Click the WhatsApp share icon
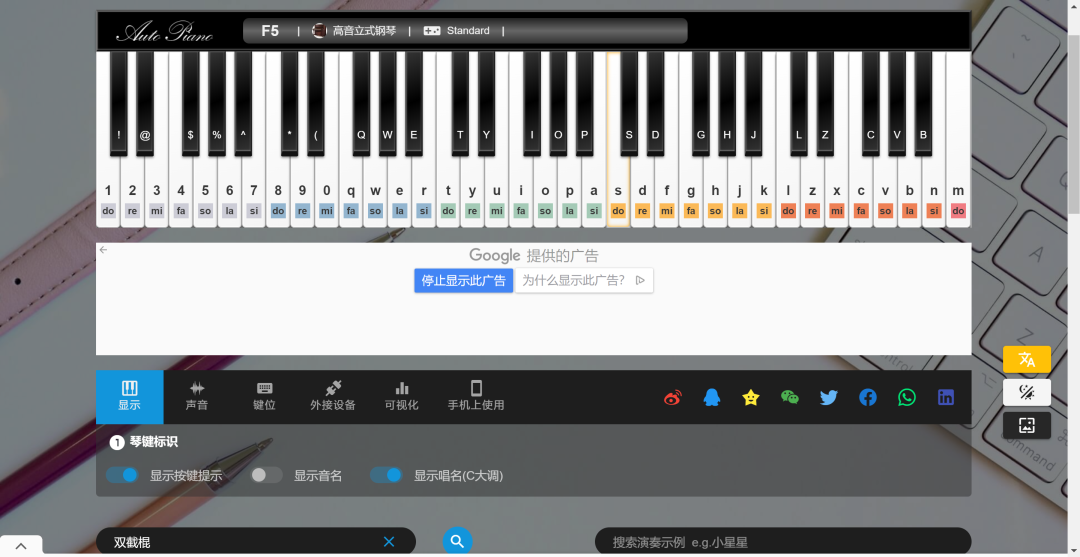Viewport: 1080px width, 557px height. [x=907, y=397]
